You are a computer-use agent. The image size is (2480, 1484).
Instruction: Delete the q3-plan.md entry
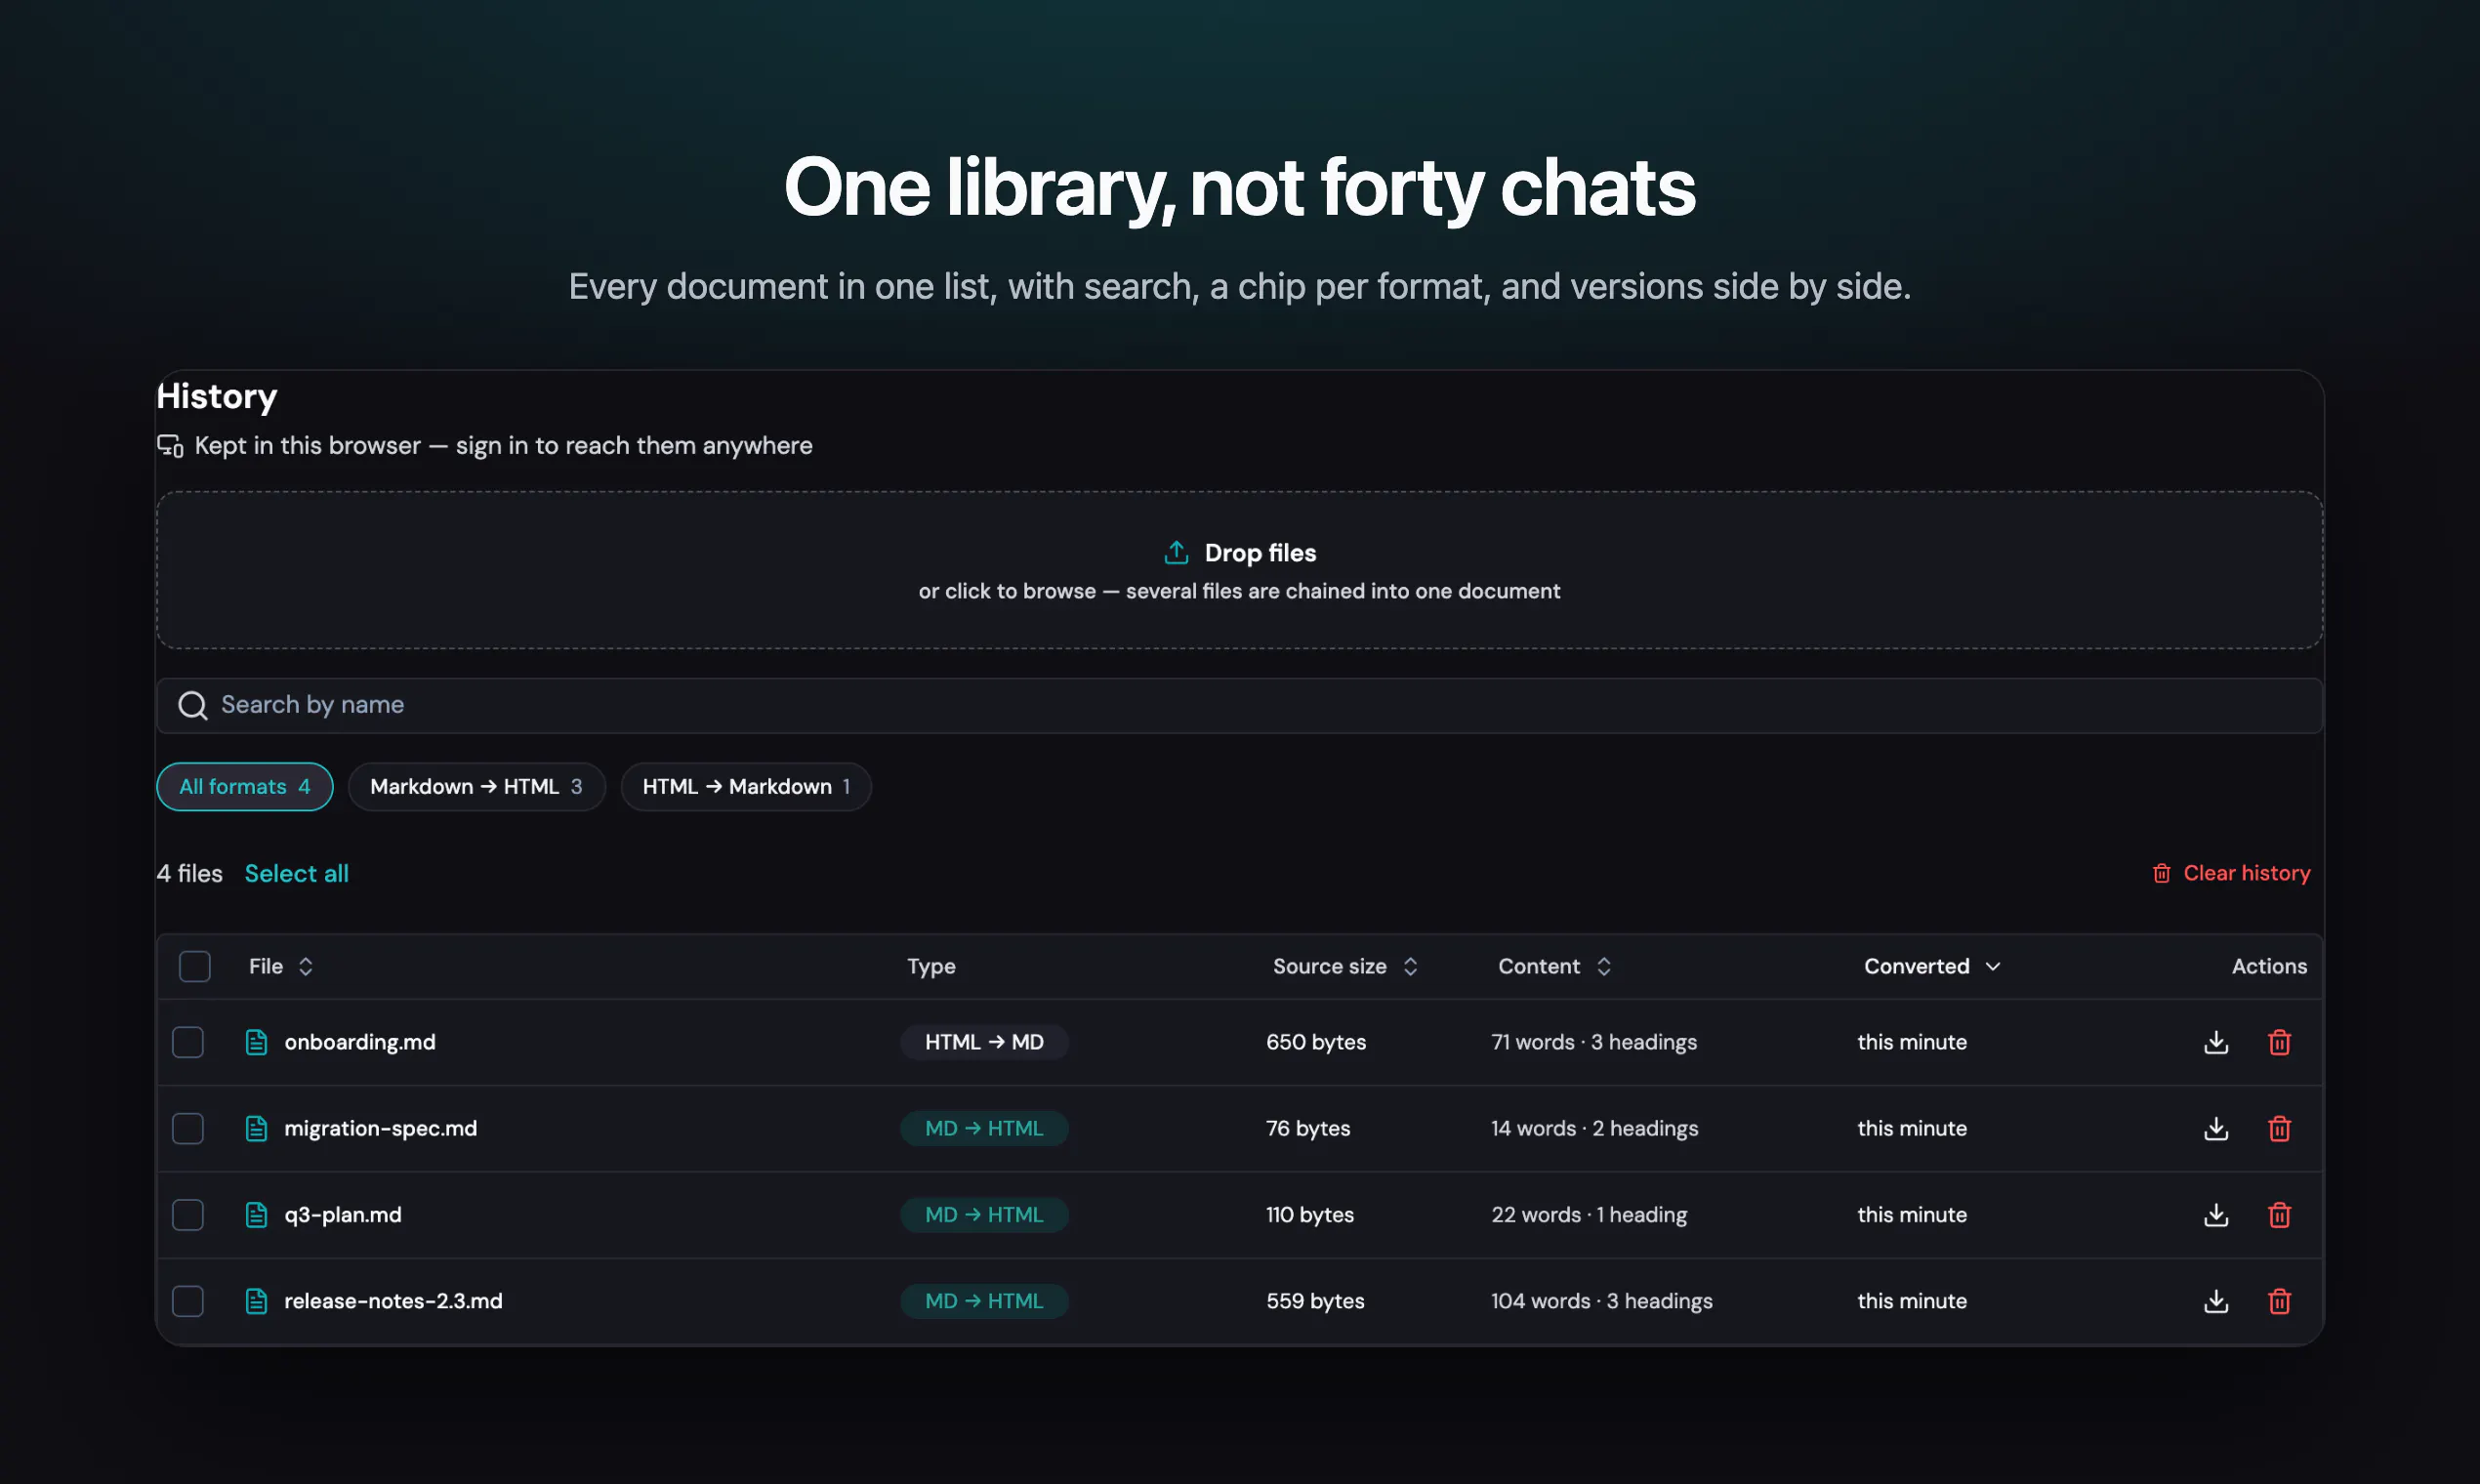coord(2279,1214)
